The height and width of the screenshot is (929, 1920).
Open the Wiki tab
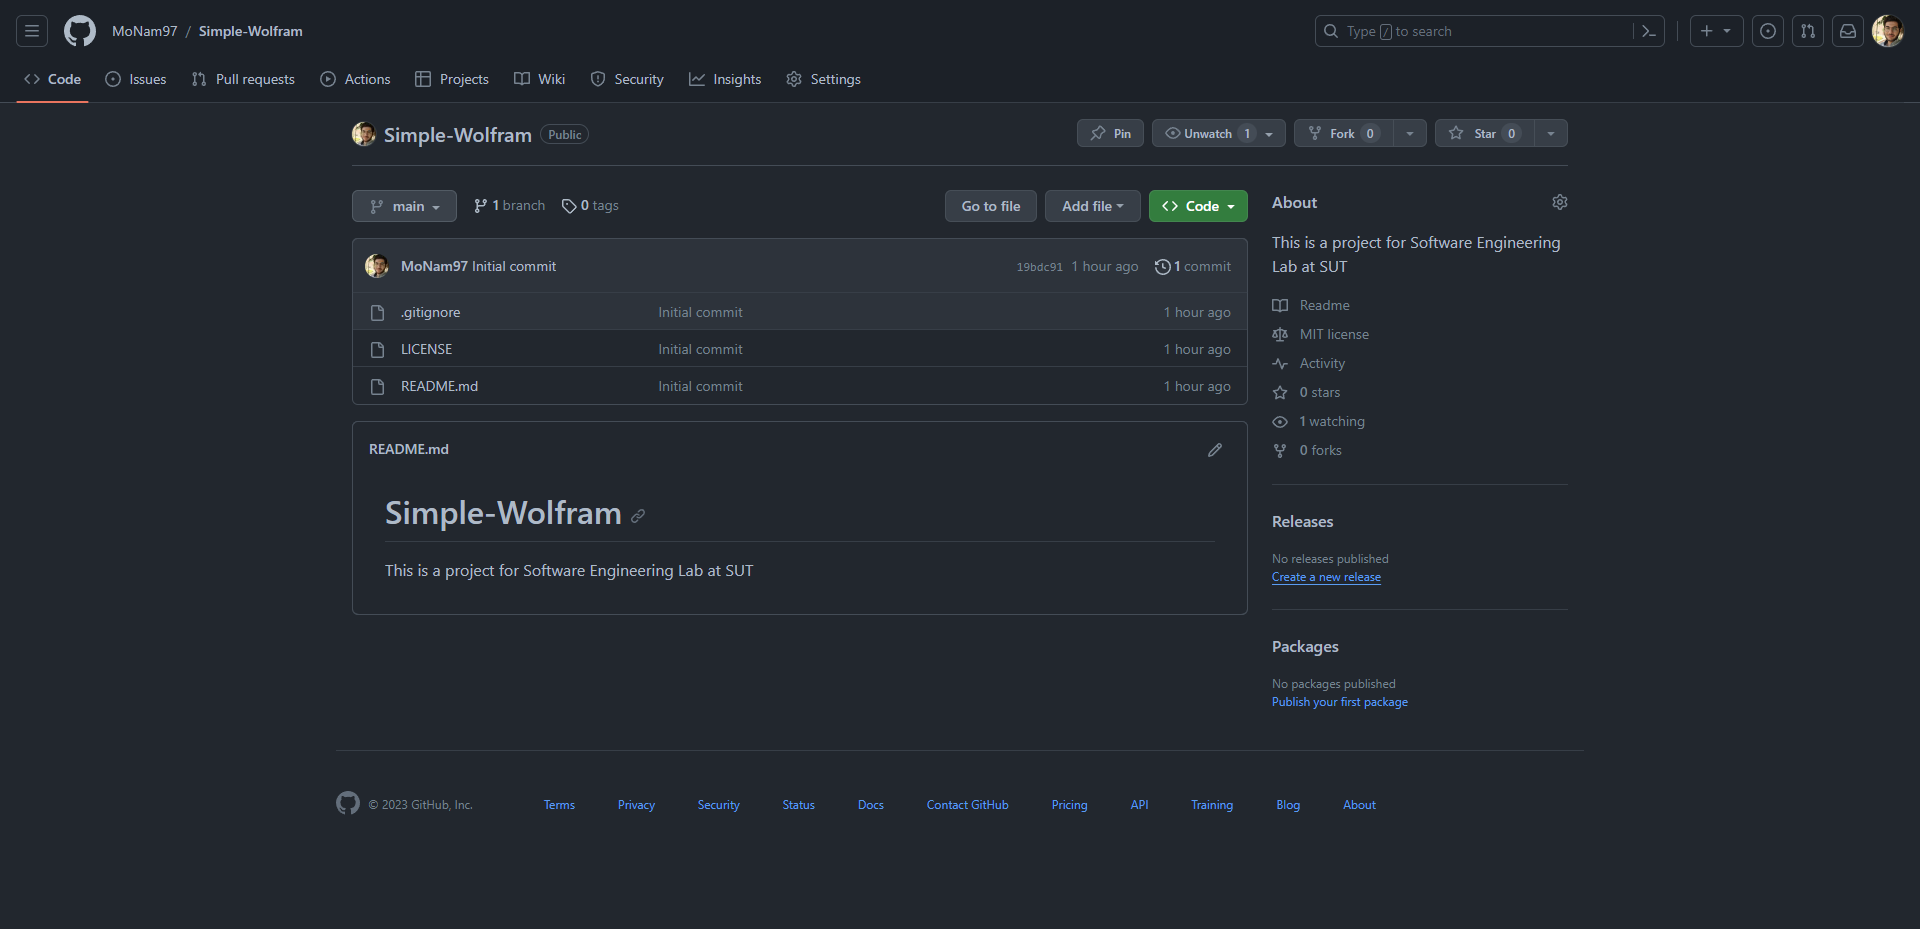(x=540, y=79)
